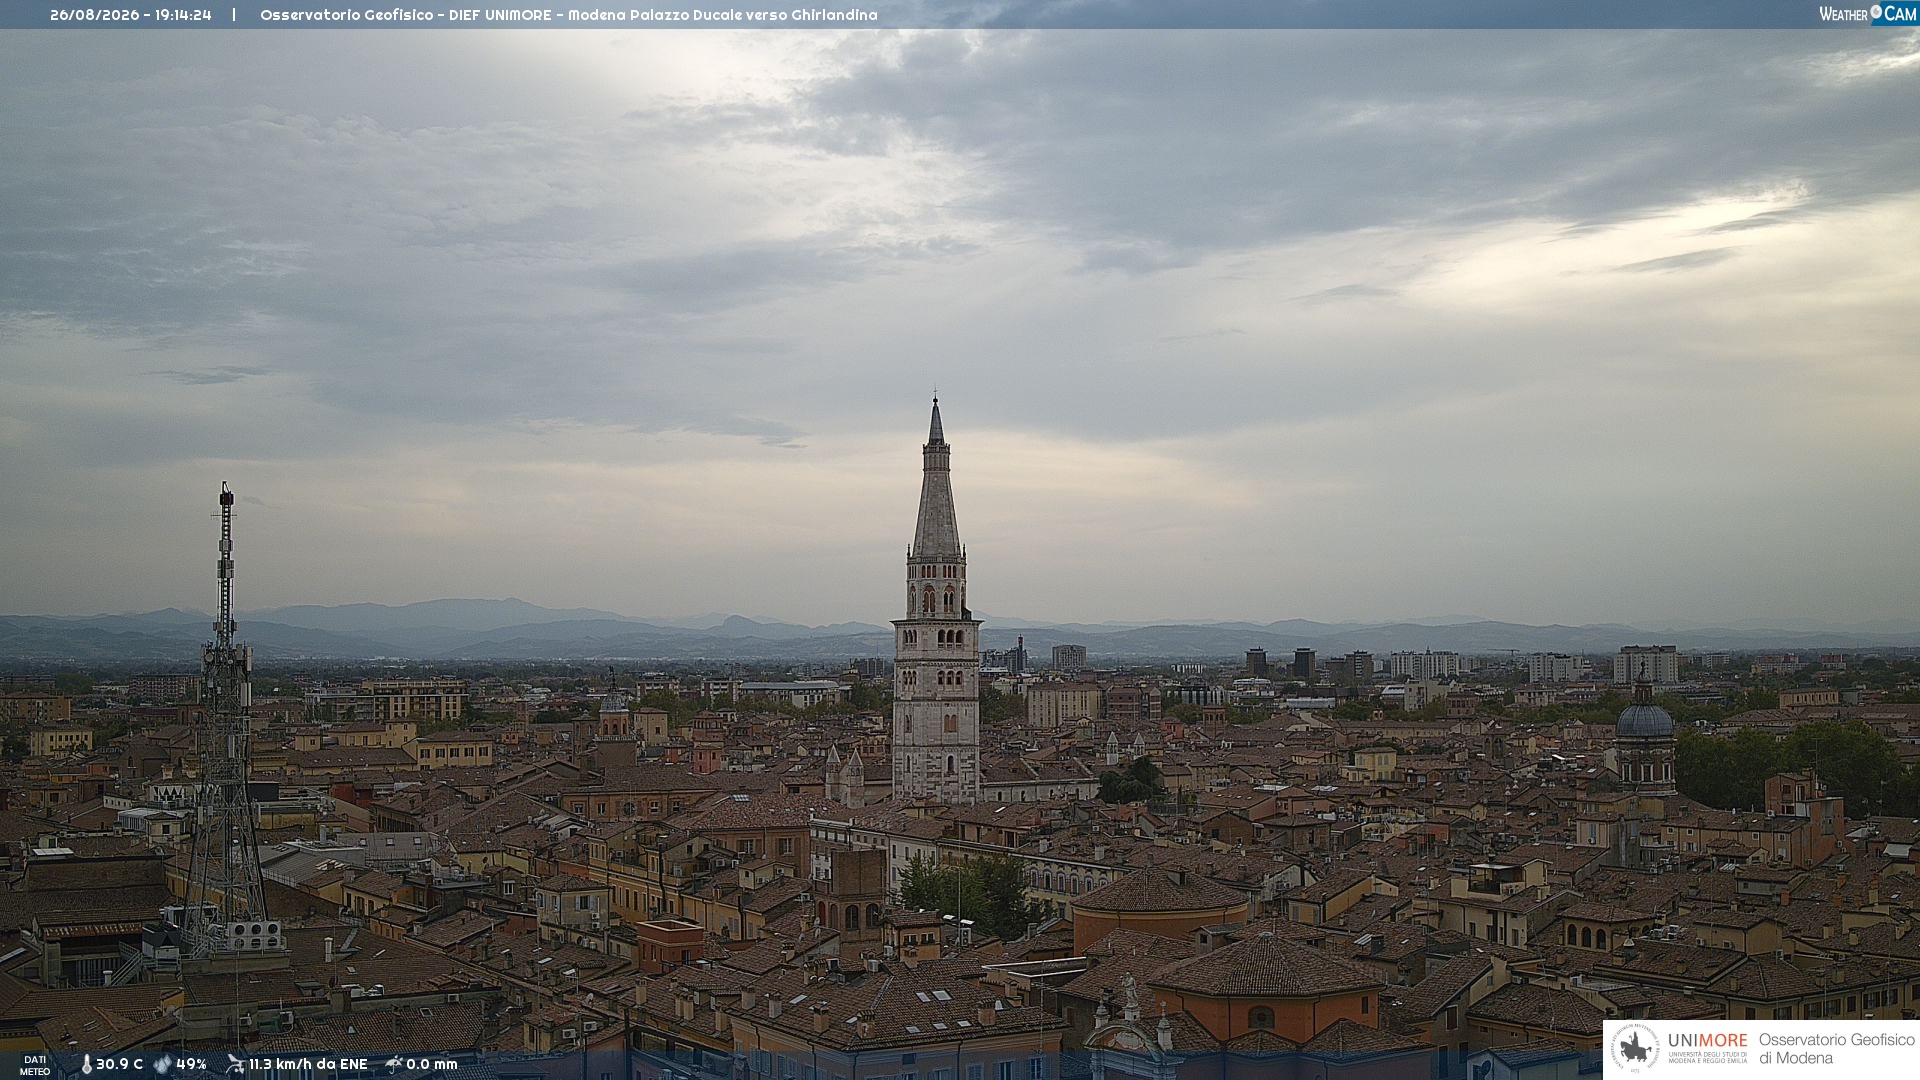Click the humidity water drops icon
The image size is (1920, 1080).
coord(163,1064)
